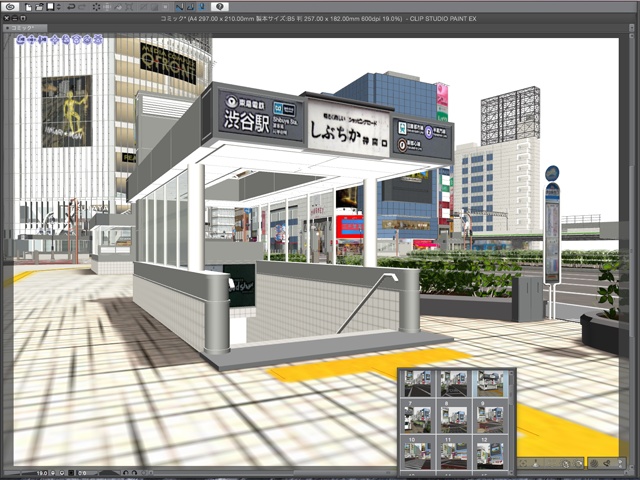
Task: Choose camera angle preset thumbnail 12
Action: pos(490,454)
